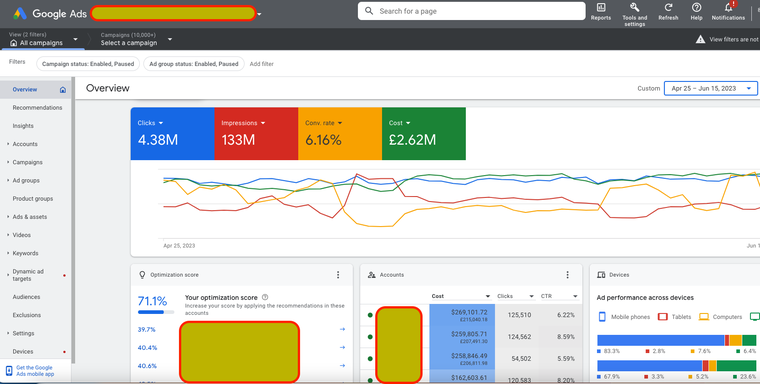Screen dimensions: 760x384
Task: Click the optimization score help icon
Action: [x=265, y=297]
